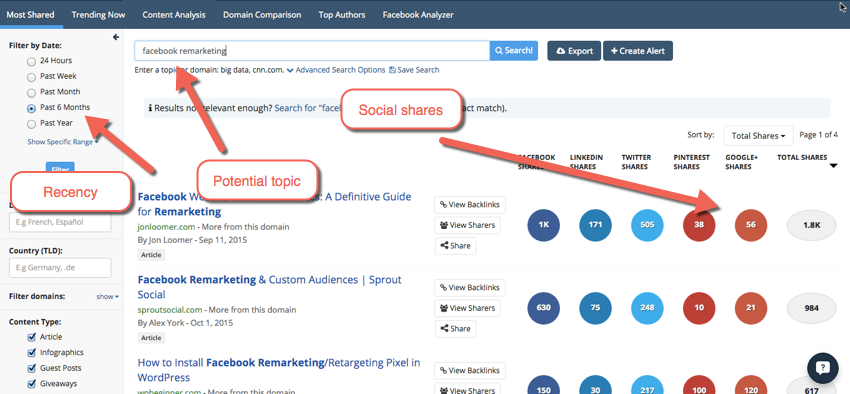Open the sproutsocial.com domain link

pyautogui.click(x=170, y=310)
